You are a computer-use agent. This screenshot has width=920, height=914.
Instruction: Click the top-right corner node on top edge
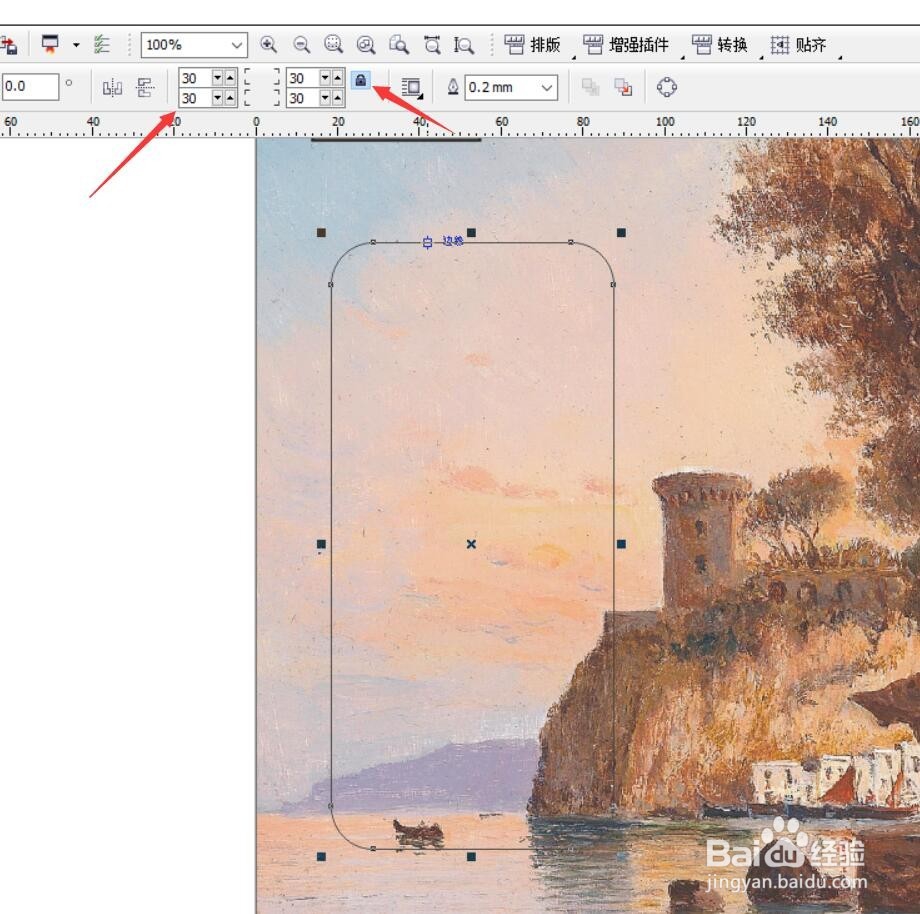571,242
